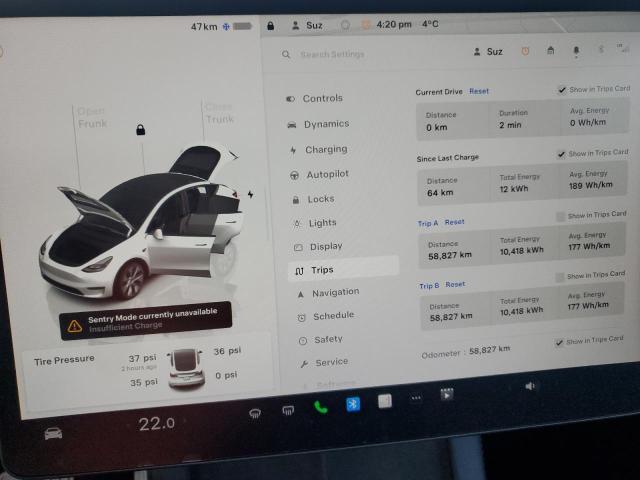
Task: Tap the 47 km range readout
Action: tap(204, 27)
